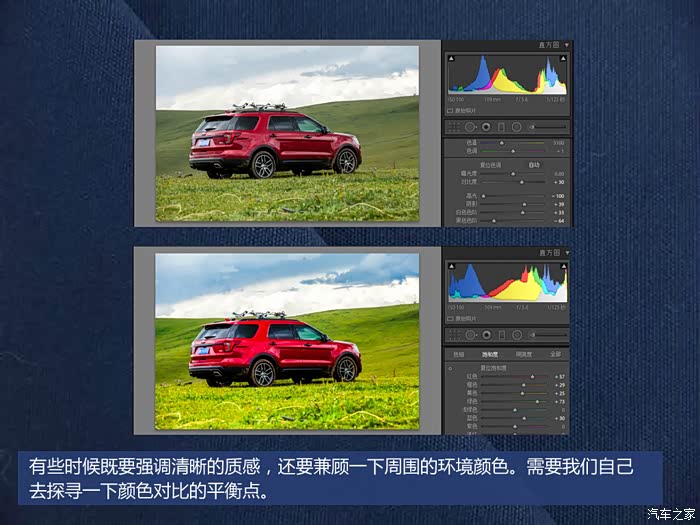
Task: Click the 色调 tint slider
Action: tap(512, 151)
